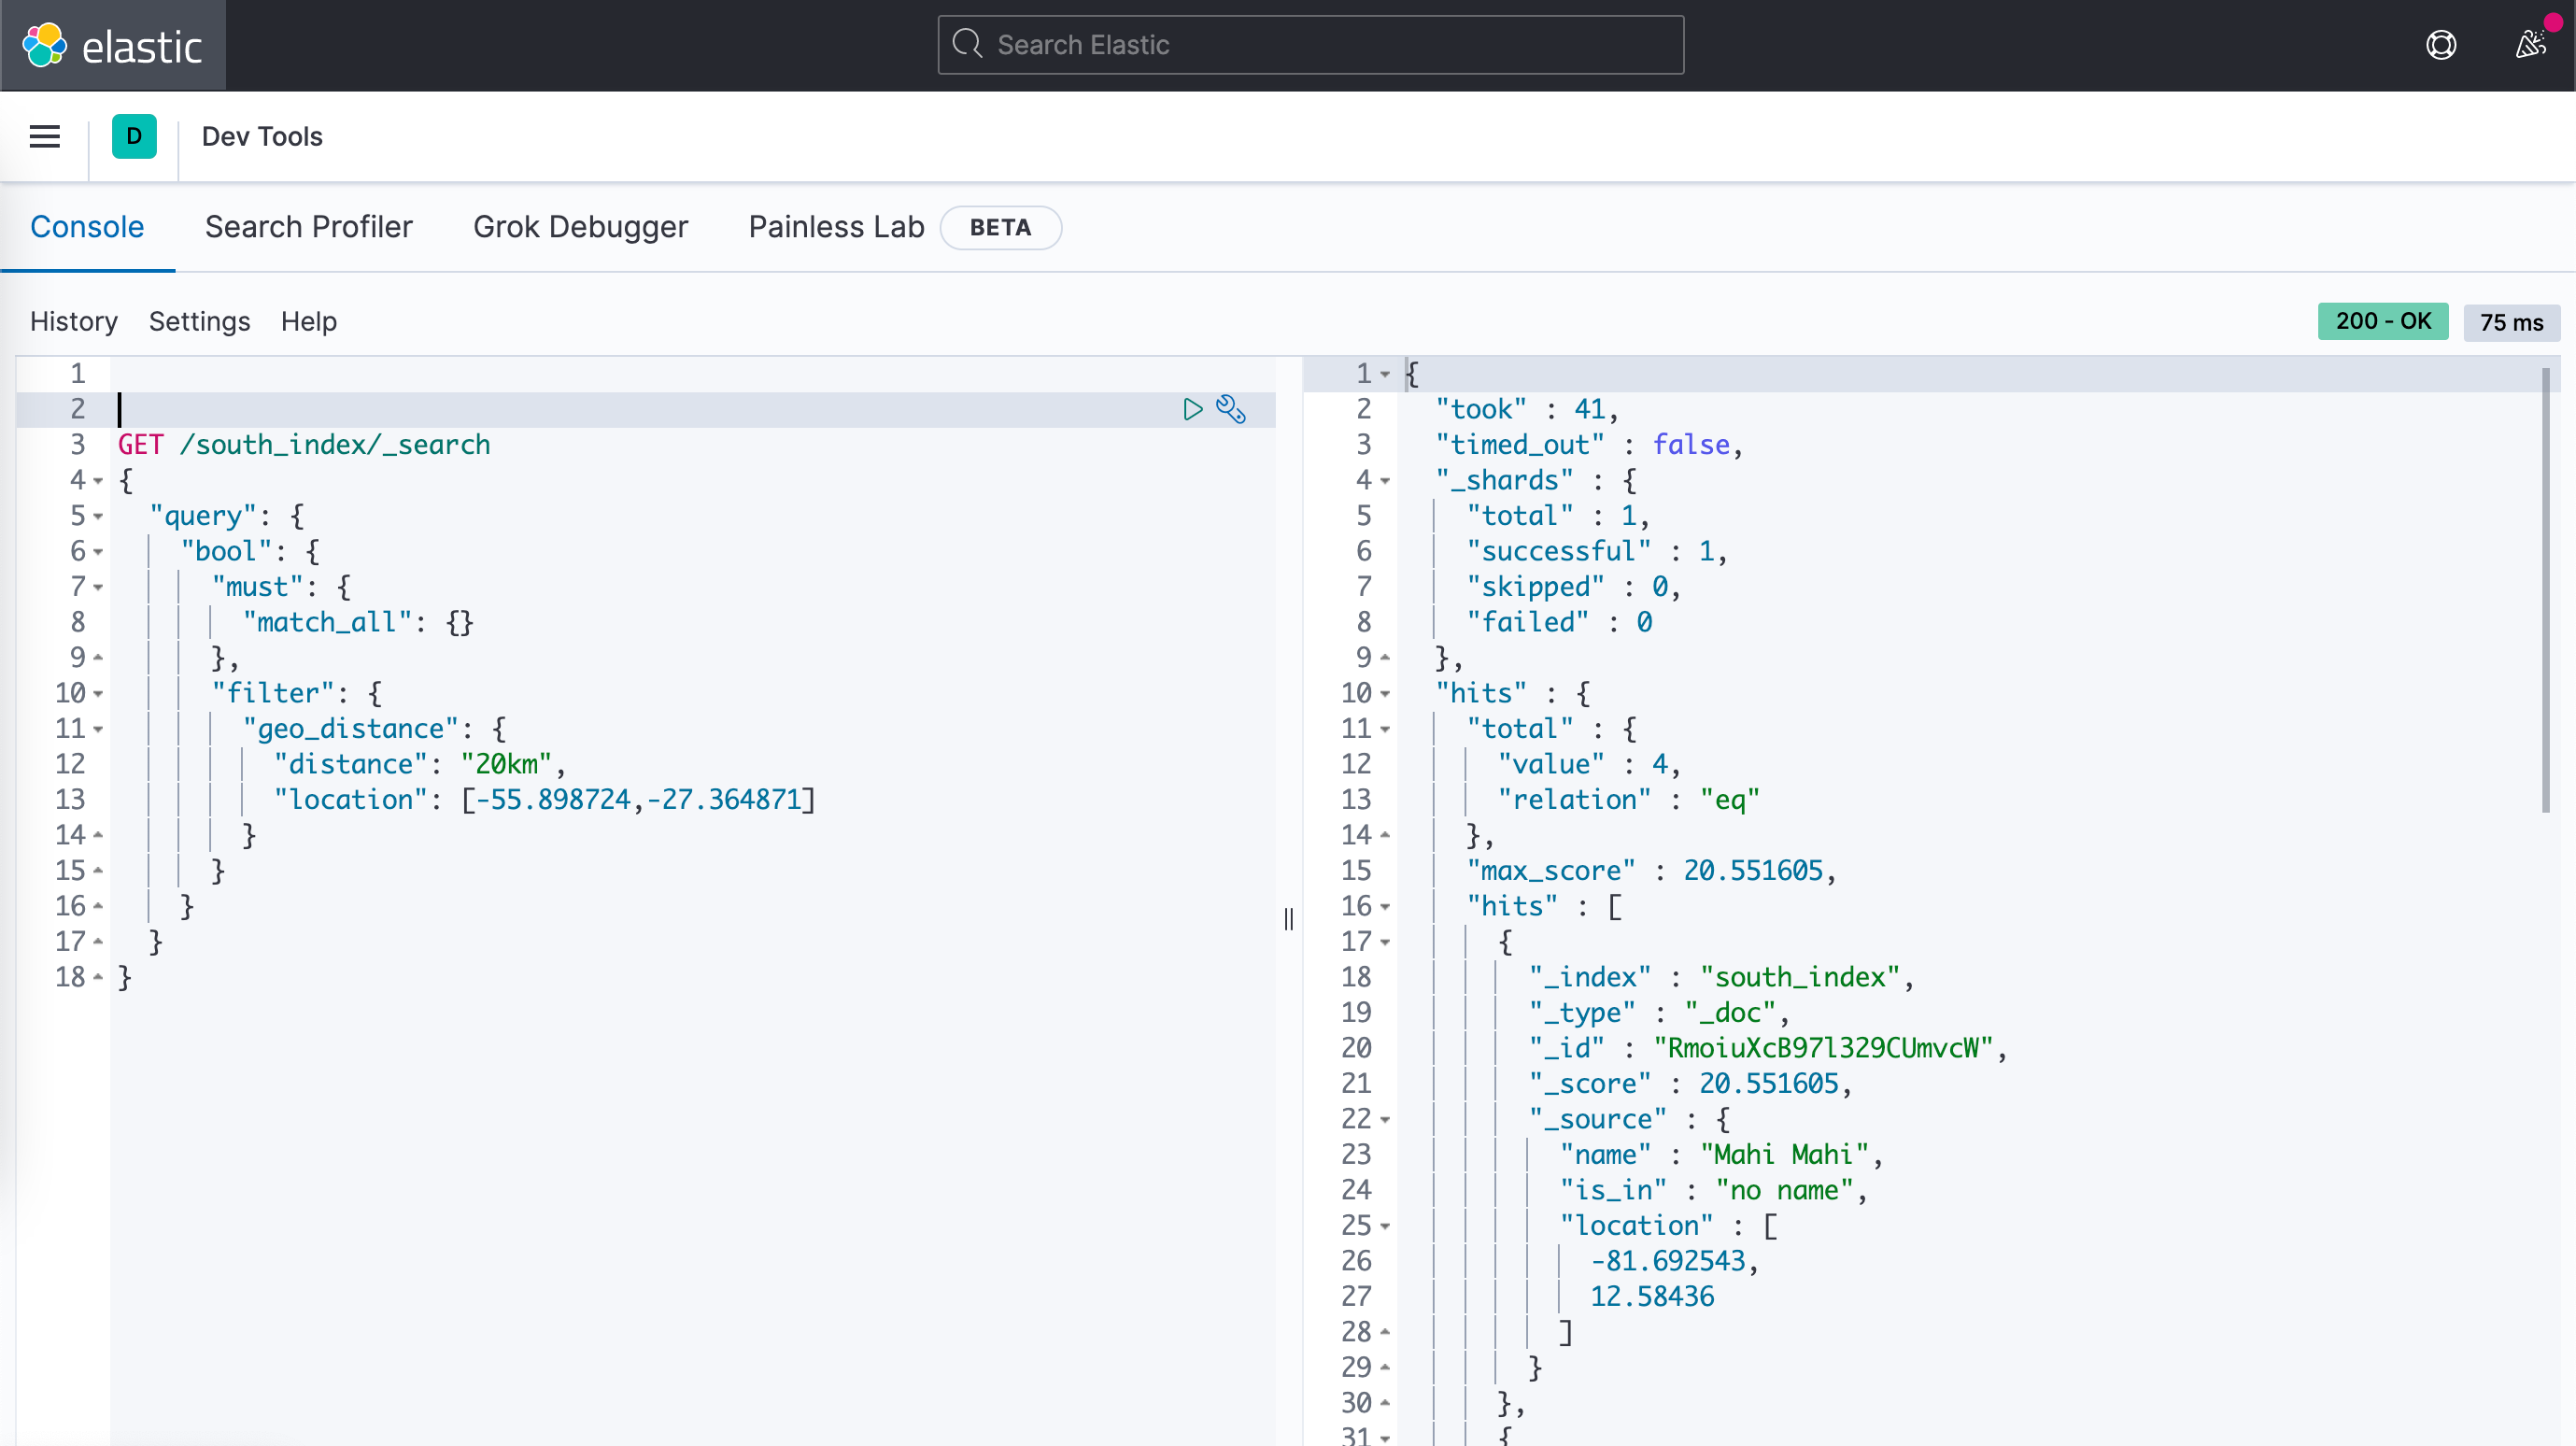Run the request with play icon
This screenshot has height=1446, width=2576.
pyautogui.click(x=1192, y=409)
